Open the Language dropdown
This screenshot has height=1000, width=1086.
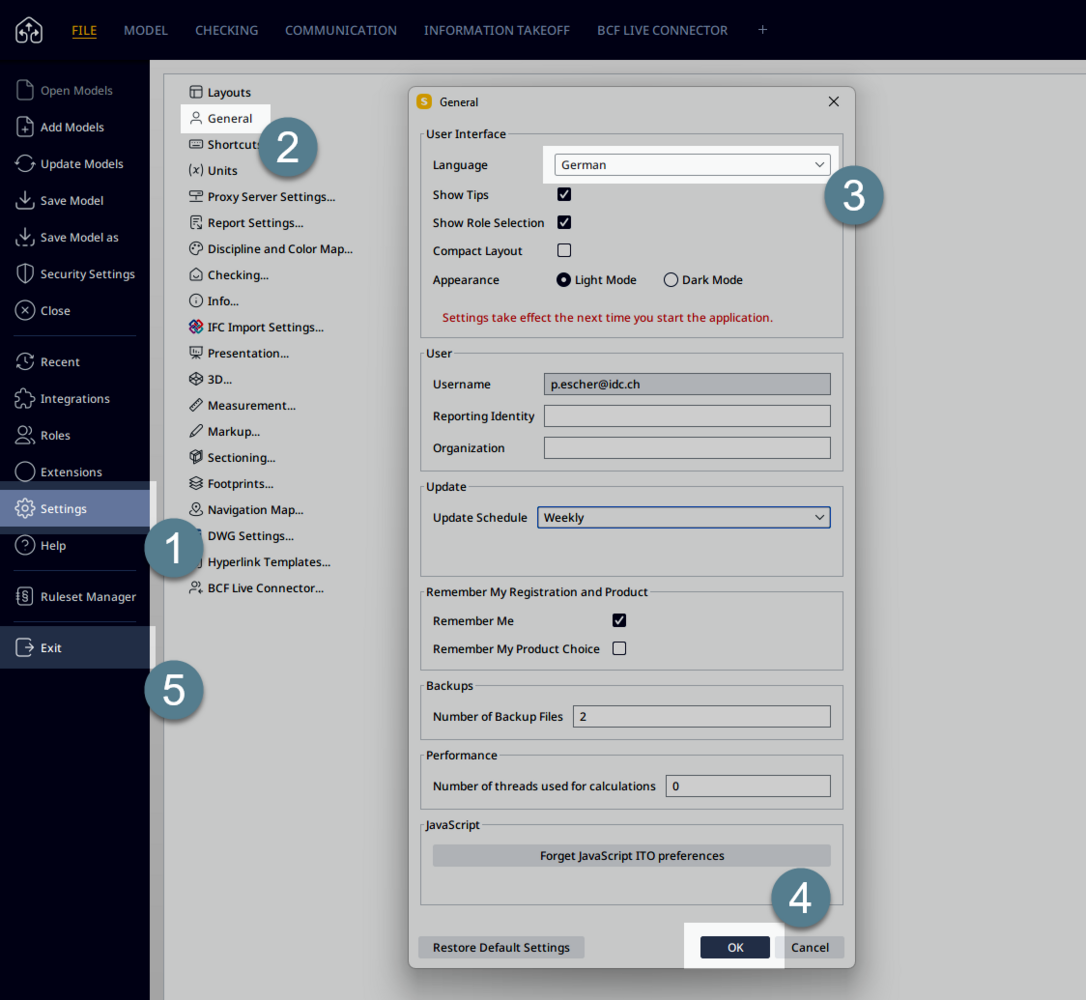692,165
